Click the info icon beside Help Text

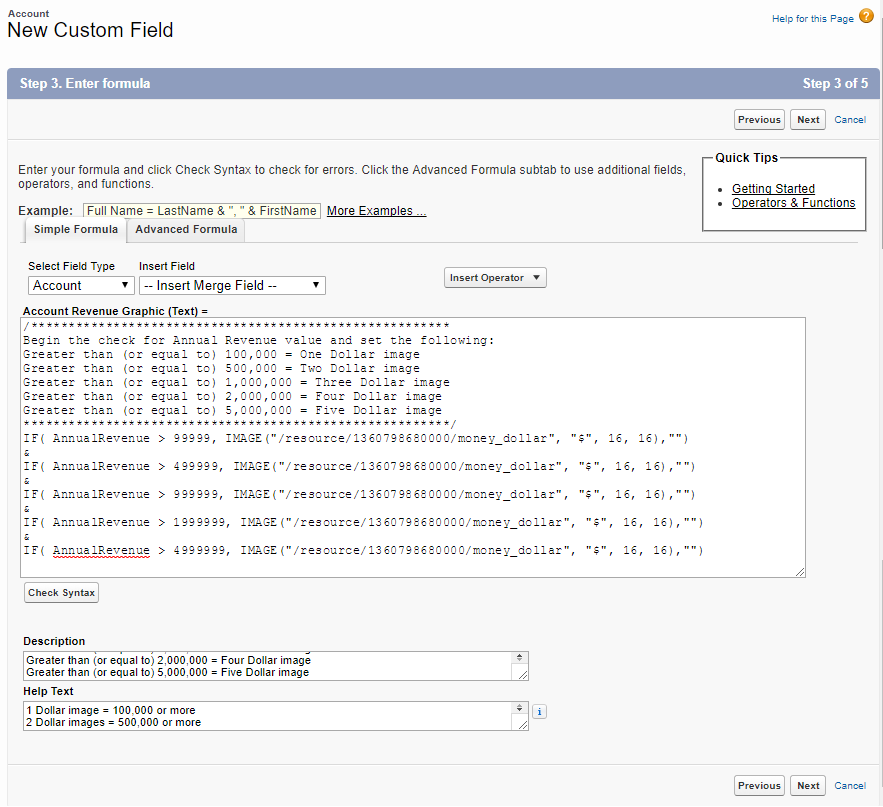click(x=539, y=712)
